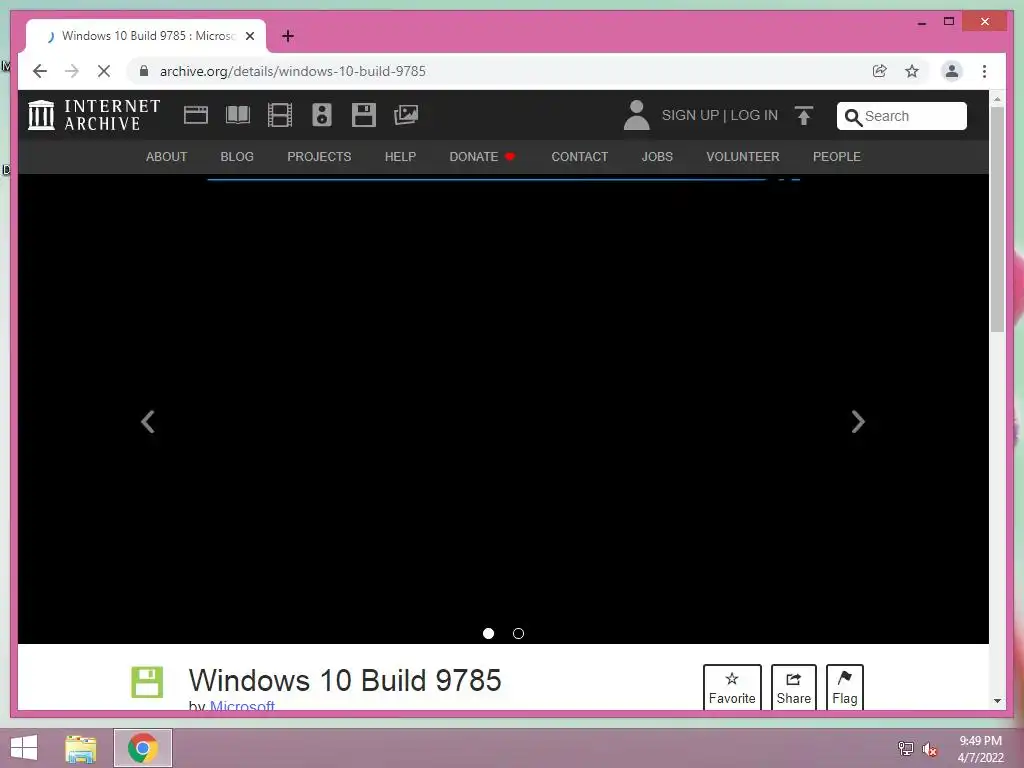Select the second carousel dot
Image resolution: width=1024 pixels, height=768 pixels.
pos(519,633)
